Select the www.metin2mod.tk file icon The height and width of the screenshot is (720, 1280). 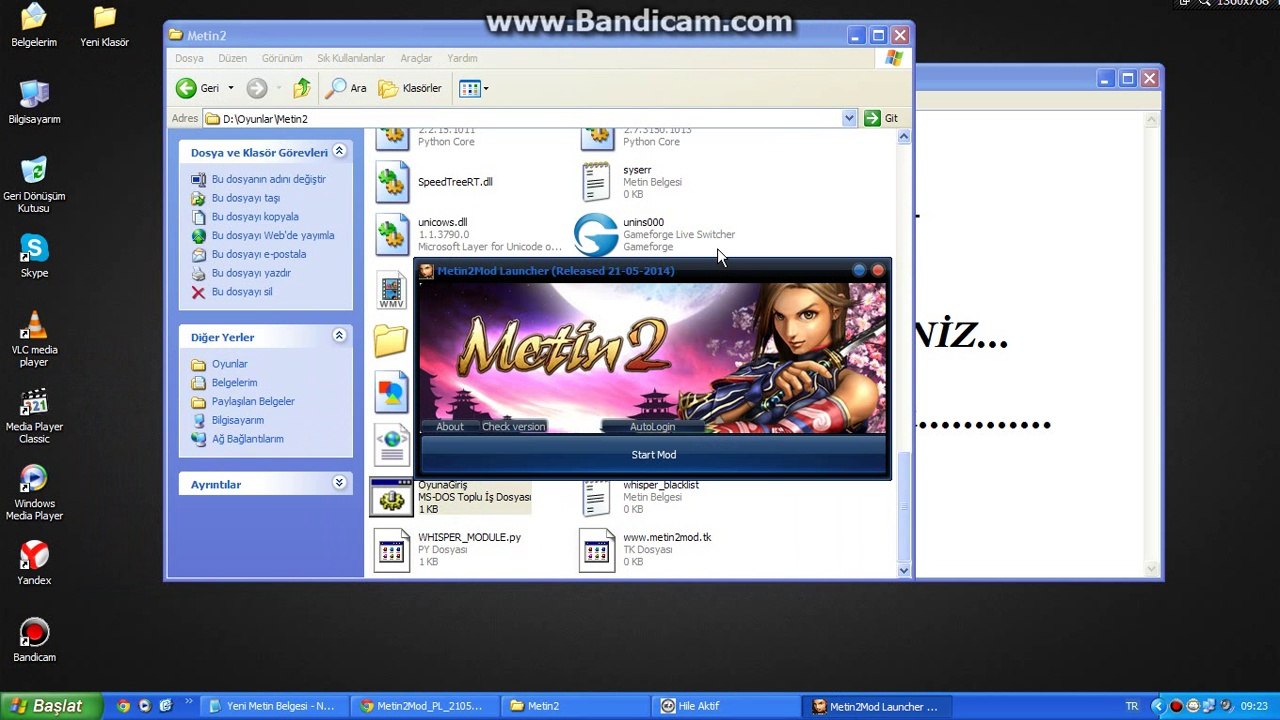click(596, 549)
